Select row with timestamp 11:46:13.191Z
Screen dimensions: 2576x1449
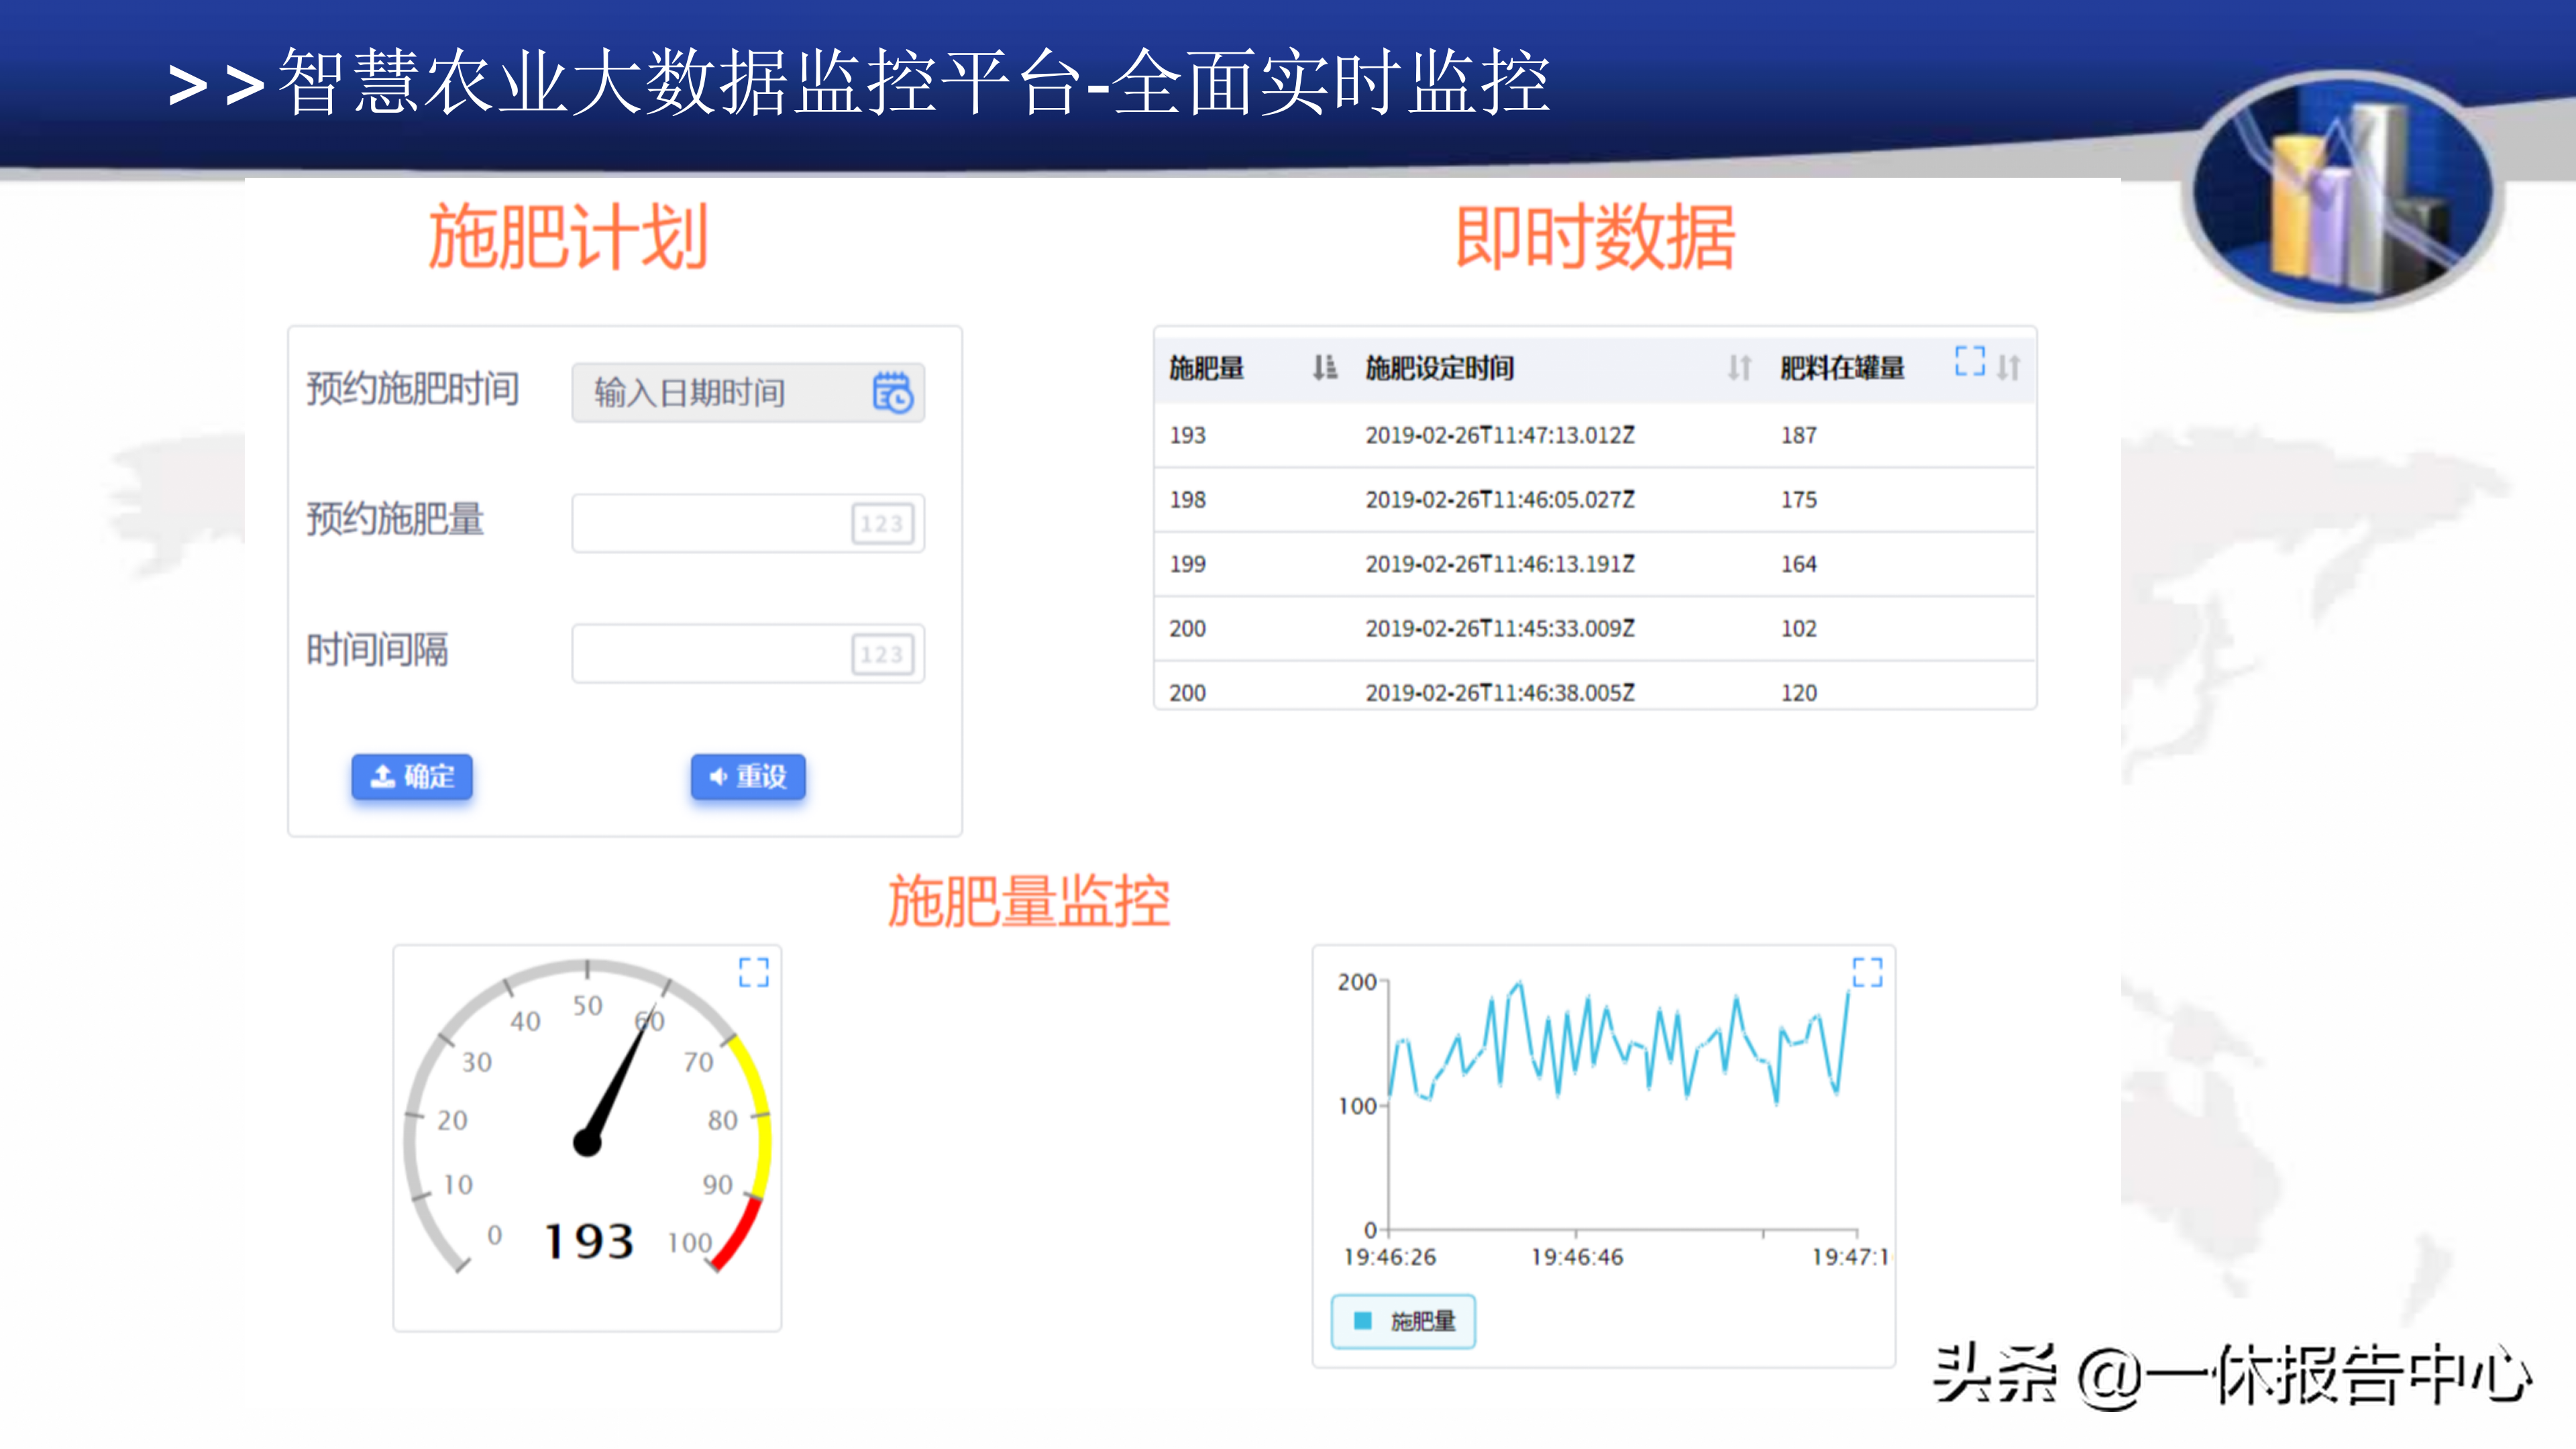coord(1499,564)
